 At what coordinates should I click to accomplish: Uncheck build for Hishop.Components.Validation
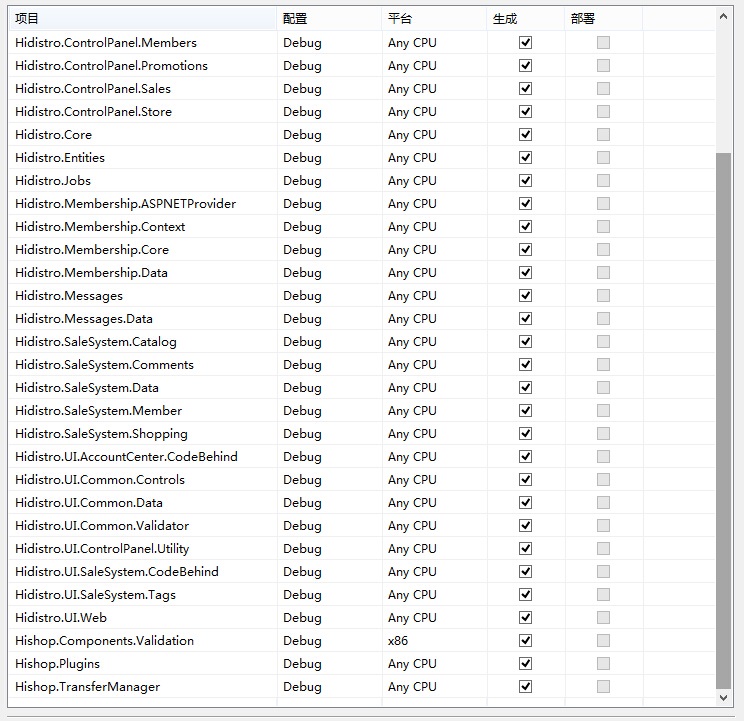[525, 641]
